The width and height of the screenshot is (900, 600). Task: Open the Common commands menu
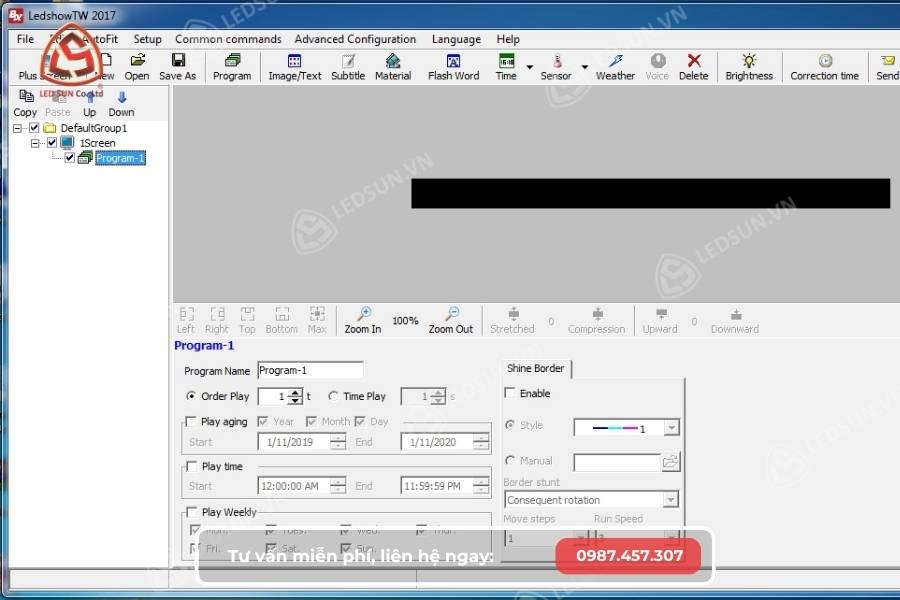(x=228, y=39)
